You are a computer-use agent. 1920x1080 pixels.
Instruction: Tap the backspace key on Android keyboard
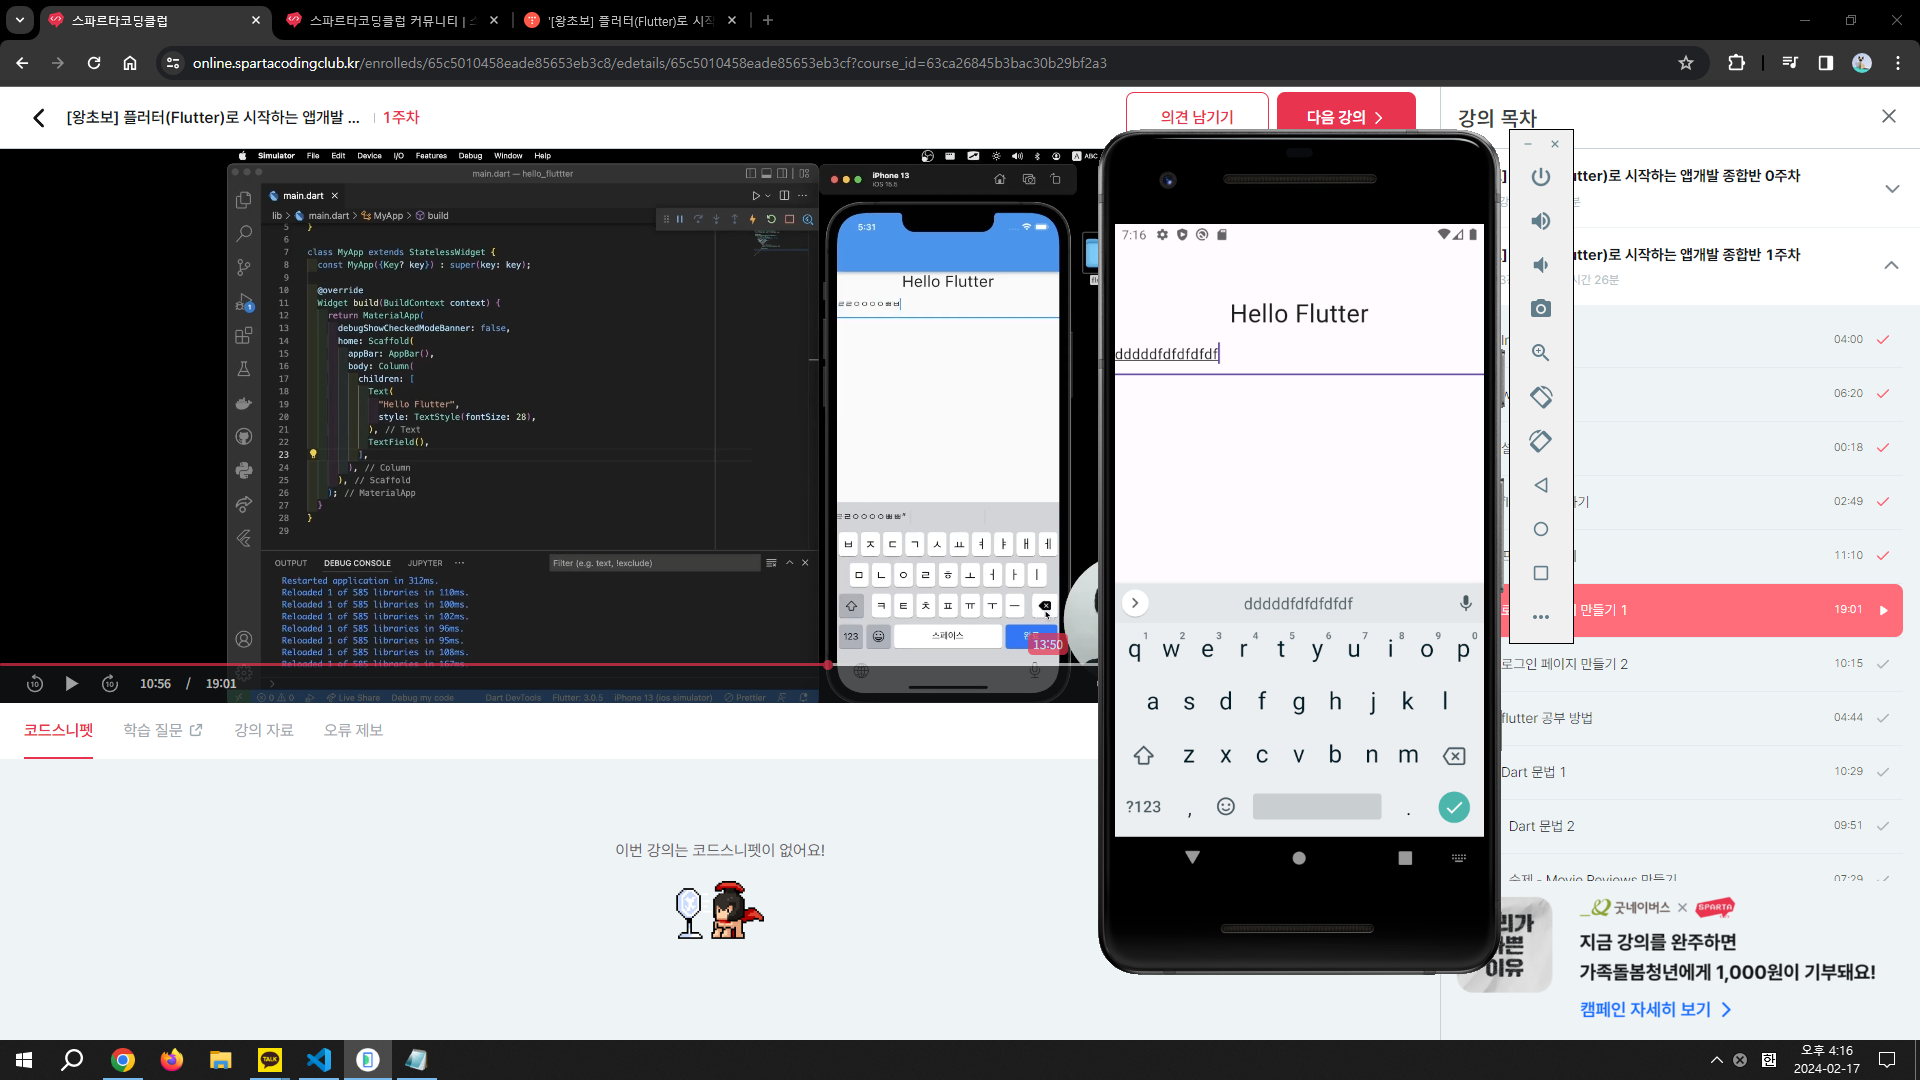click(x=1454, y=756)
